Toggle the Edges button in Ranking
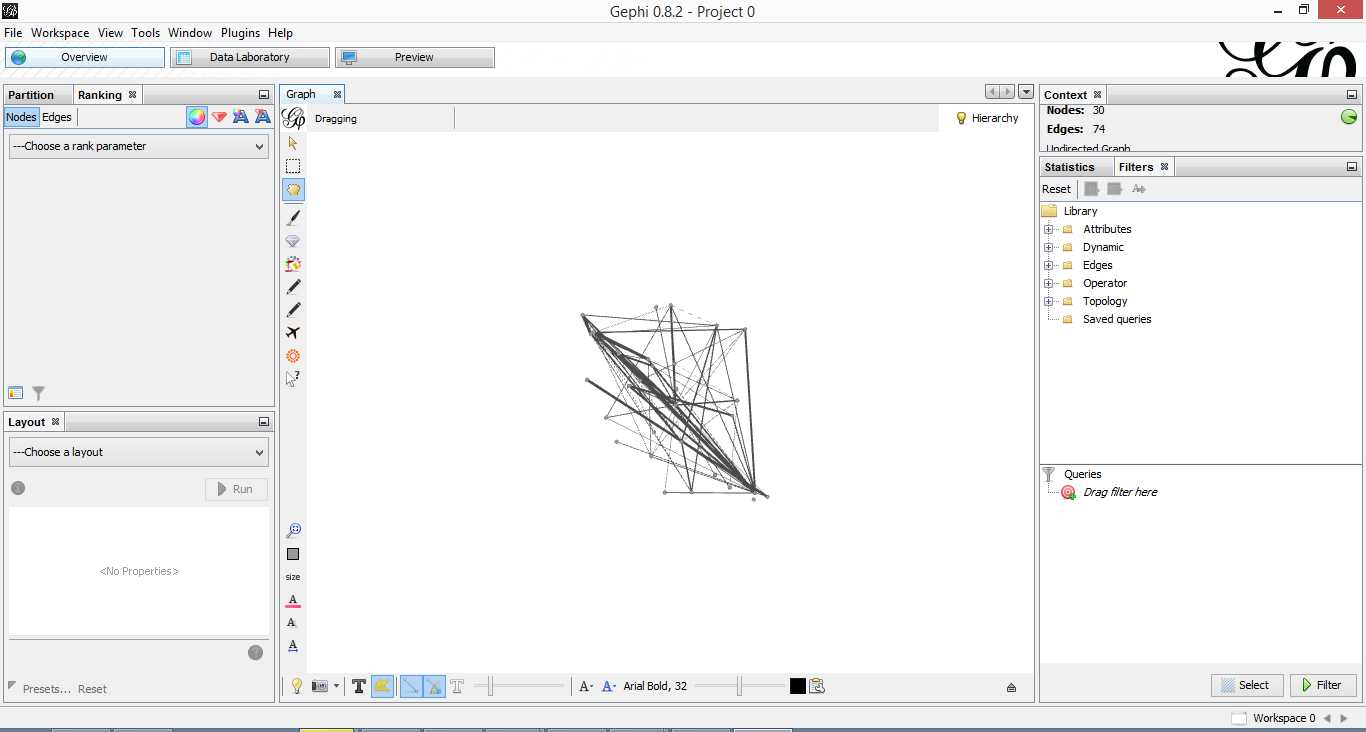Image resolution: width=1366 pixels, height=732 pixels. coord(57,117)
